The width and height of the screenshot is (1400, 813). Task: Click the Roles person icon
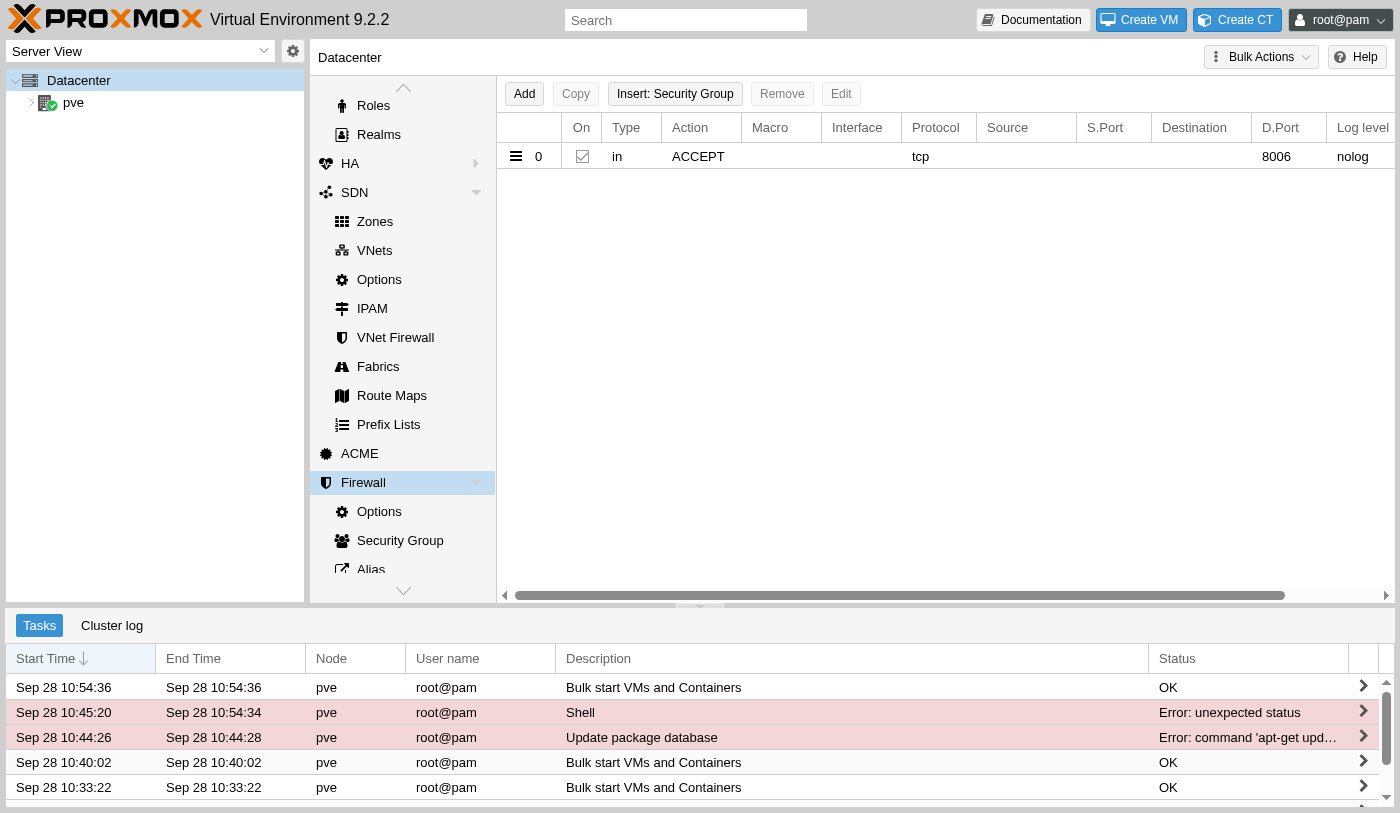[x=342, y=106]
